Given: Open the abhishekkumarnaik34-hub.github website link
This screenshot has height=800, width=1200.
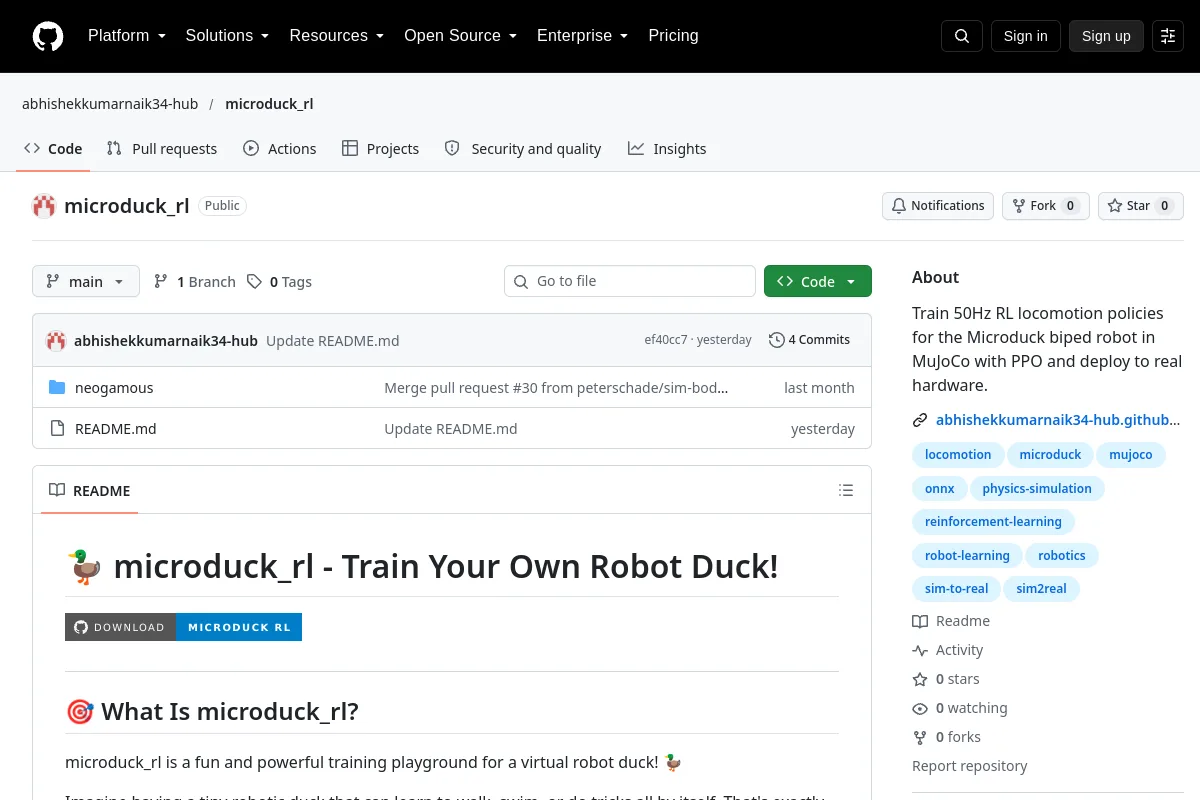Looking at the screenshot, I should coord(1058,421).
